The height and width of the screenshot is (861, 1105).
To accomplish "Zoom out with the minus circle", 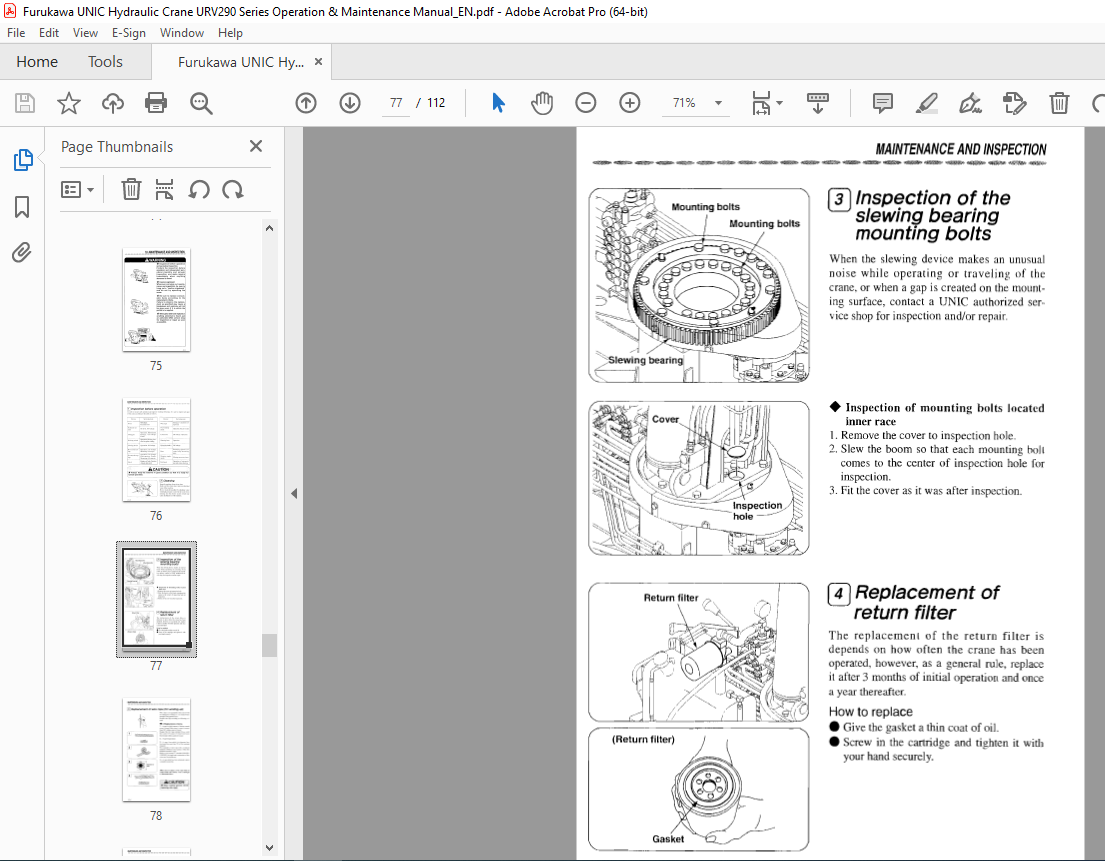I will (586, 104).
